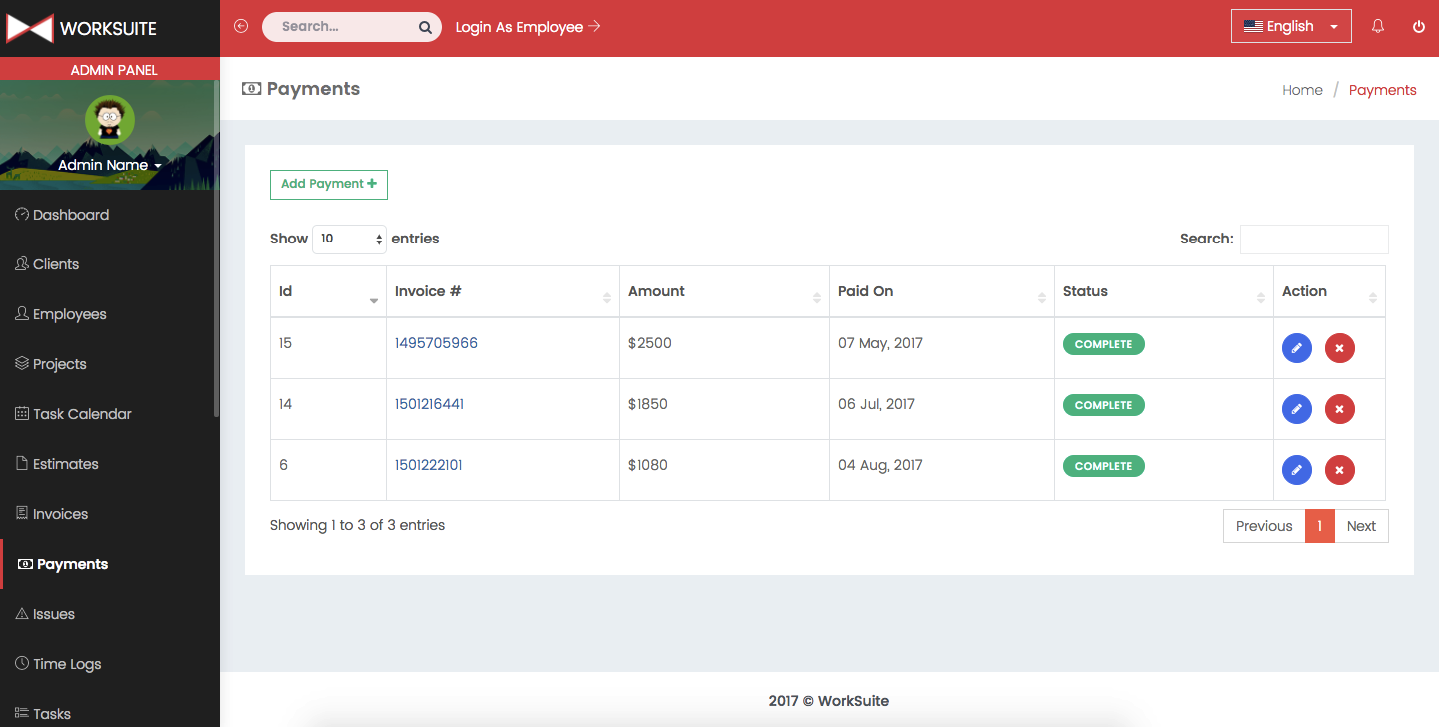
Task: Click the power logout icon
Action: pos(1418,27)
